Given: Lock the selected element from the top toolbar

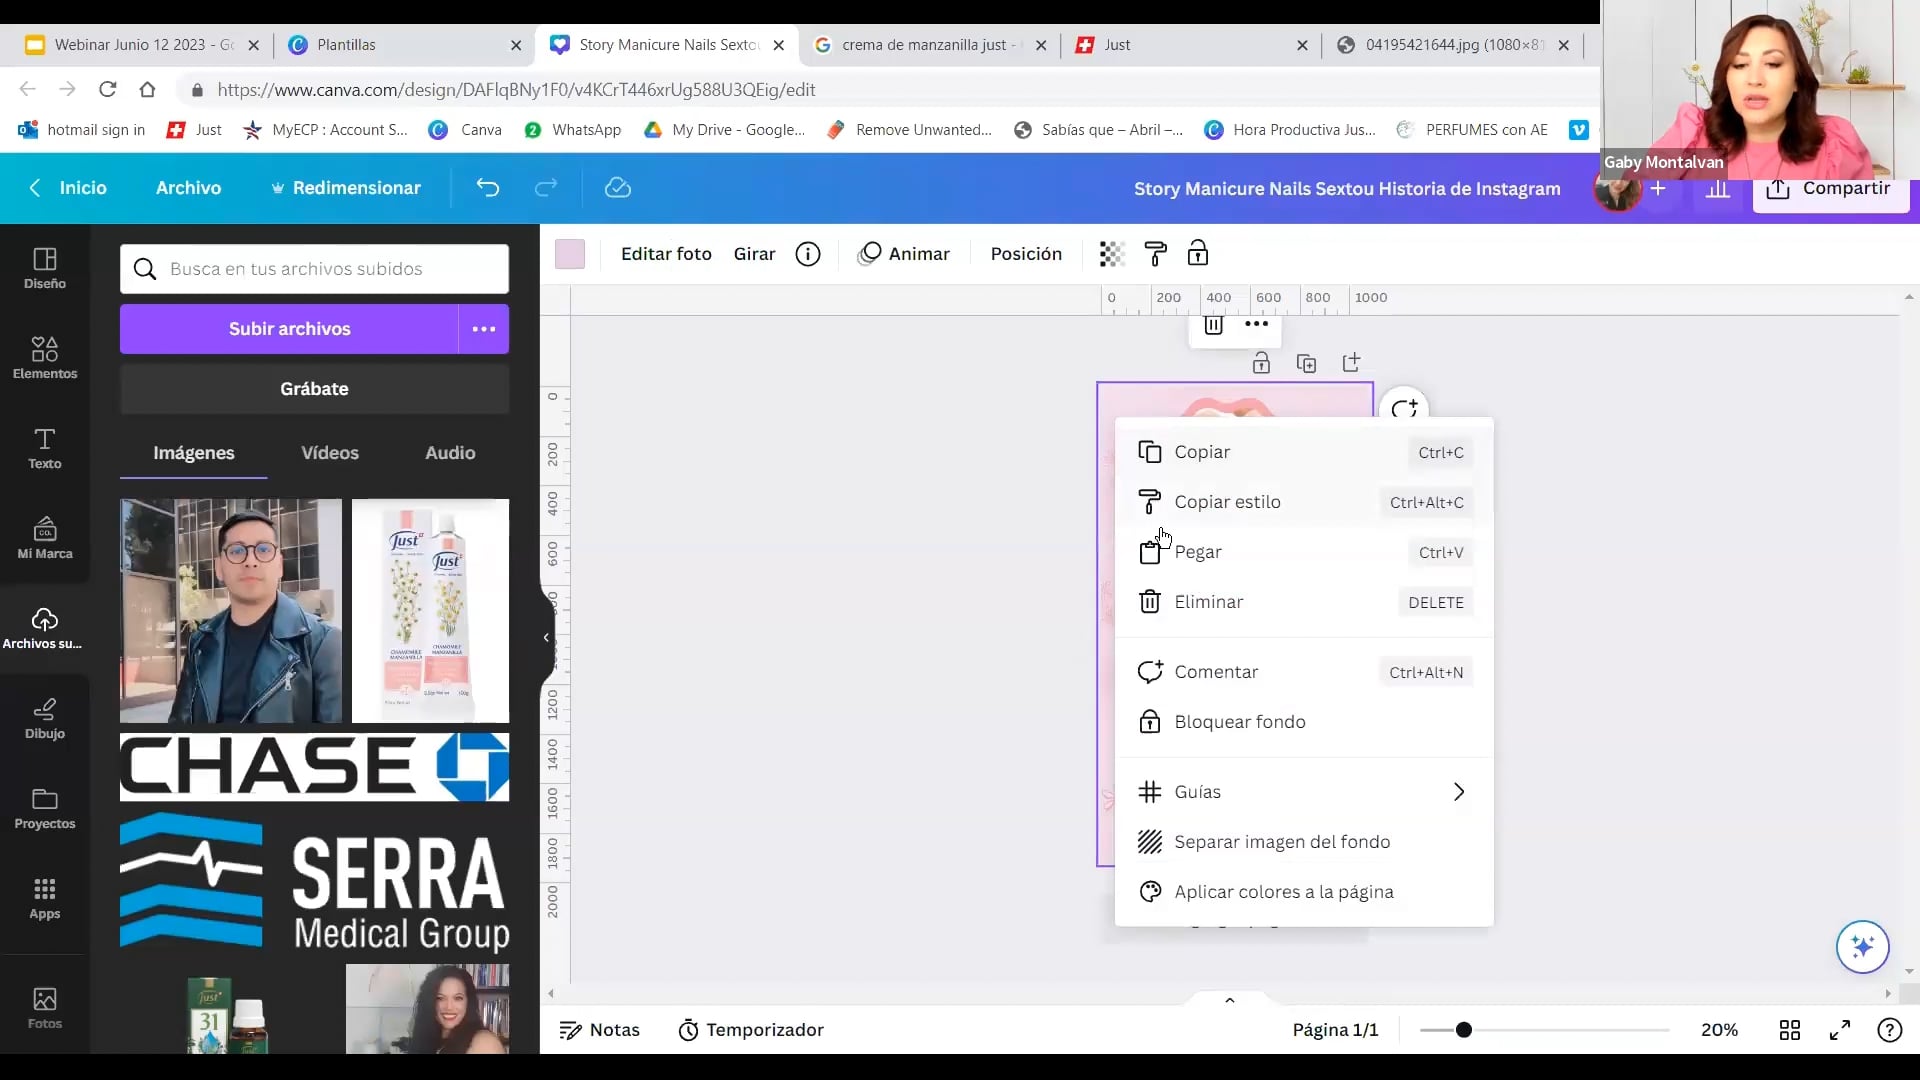Looking at the screenshot, I should point(1197,254).
